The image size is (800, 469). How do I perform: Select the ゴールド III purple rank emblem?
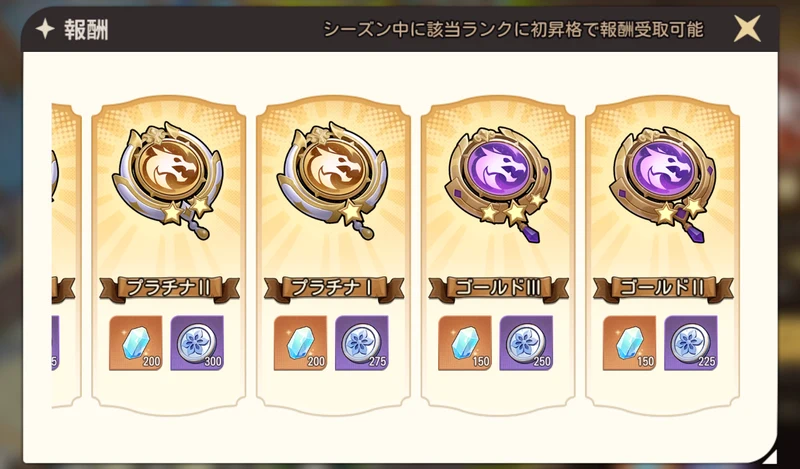click(496, 184)
